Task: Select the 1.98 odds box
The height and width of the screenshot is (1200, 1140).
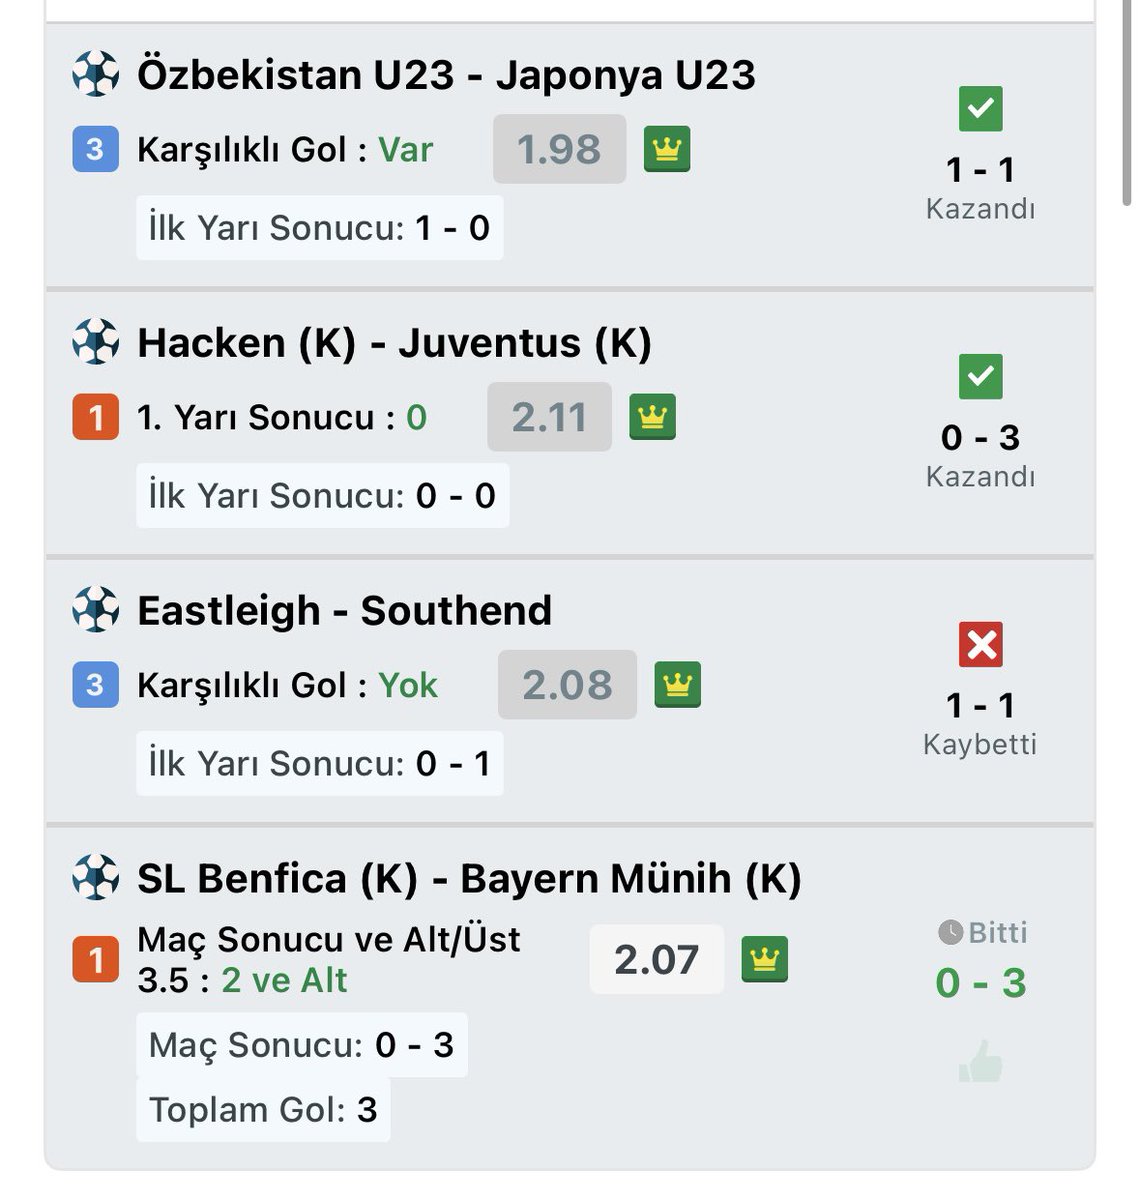Action: (559, 149)
